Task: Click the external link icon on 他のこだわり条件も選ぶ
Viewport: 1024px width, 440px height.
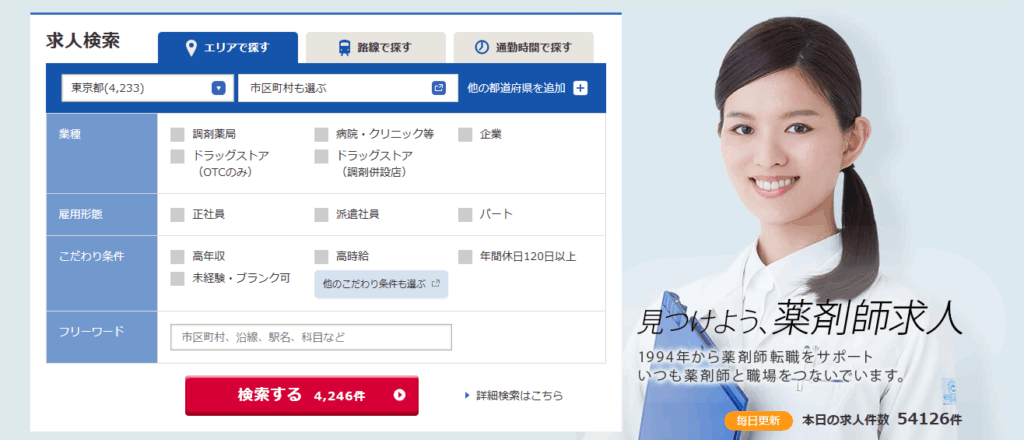Action: coord(436,284)
